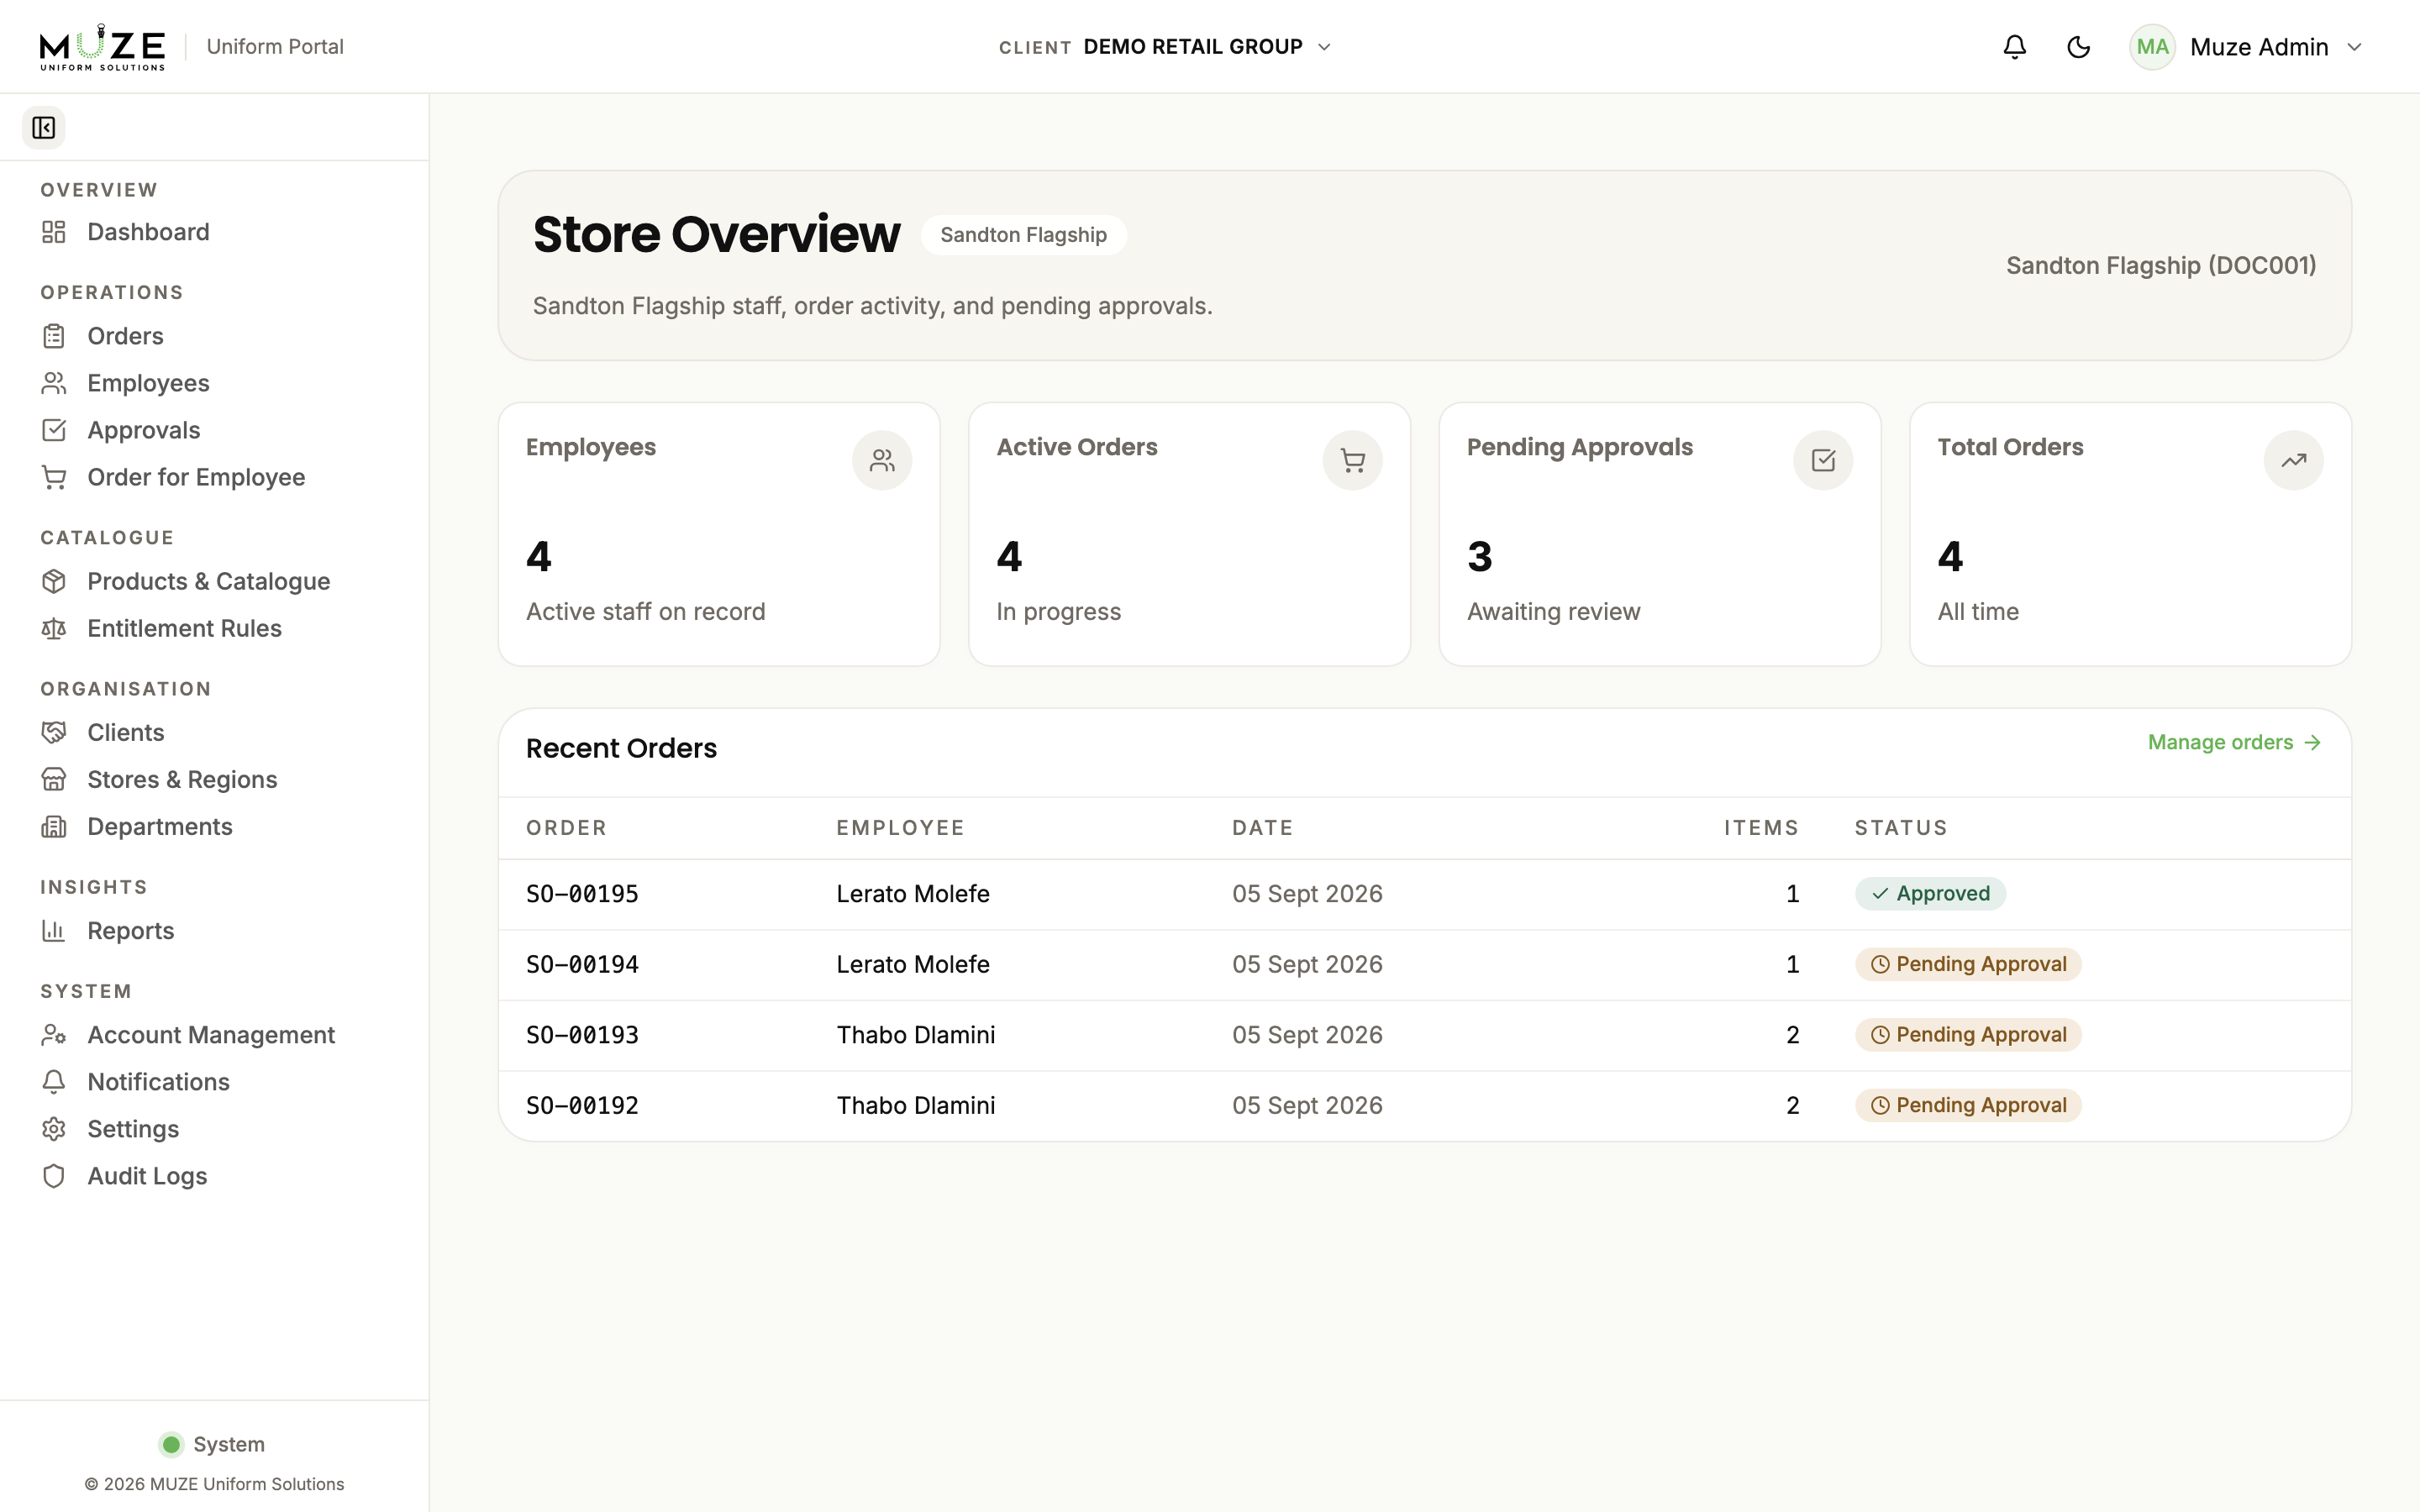Open the Demo Retail Group client dropdown
Image resolution: width=2420 pixels, height=1512 pixels.
(x=1166, y=47)
